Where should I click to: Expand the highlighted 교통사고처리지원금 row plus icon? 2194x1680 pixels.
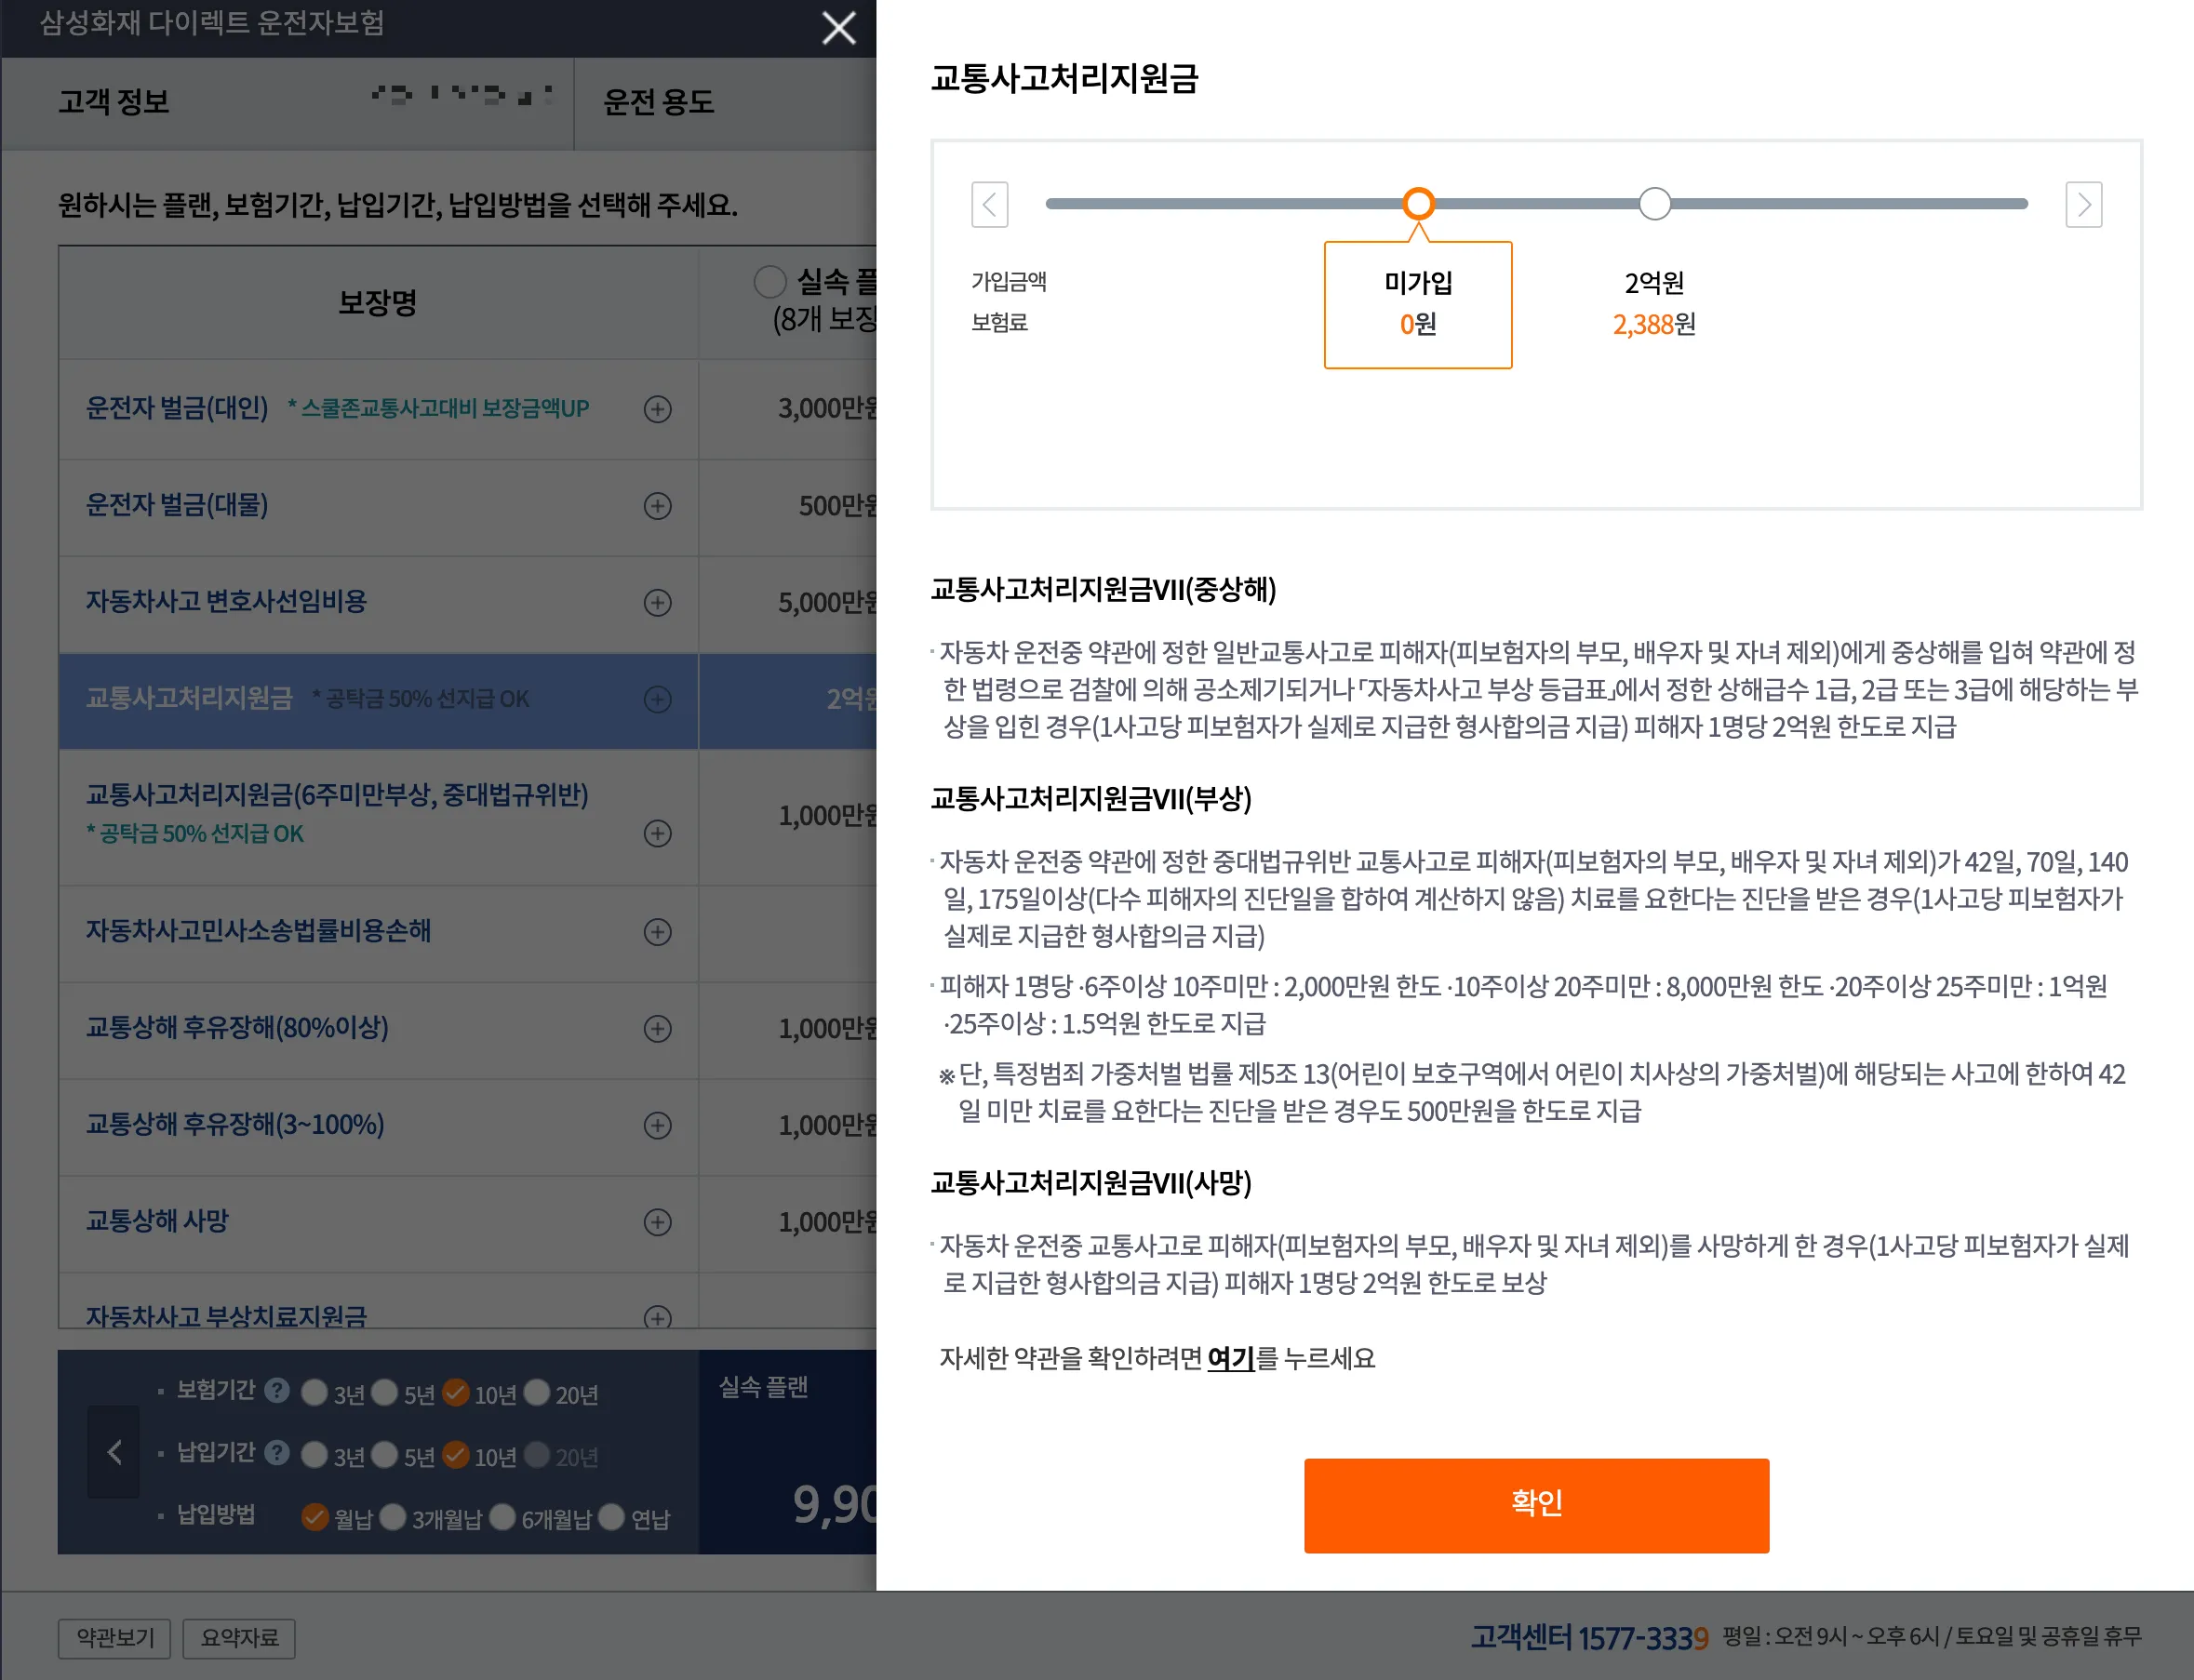[656, 700]
